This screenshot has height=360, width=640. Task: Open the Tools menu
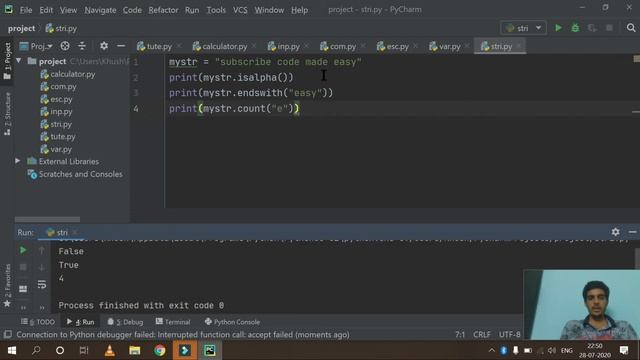tap(216, 10)
